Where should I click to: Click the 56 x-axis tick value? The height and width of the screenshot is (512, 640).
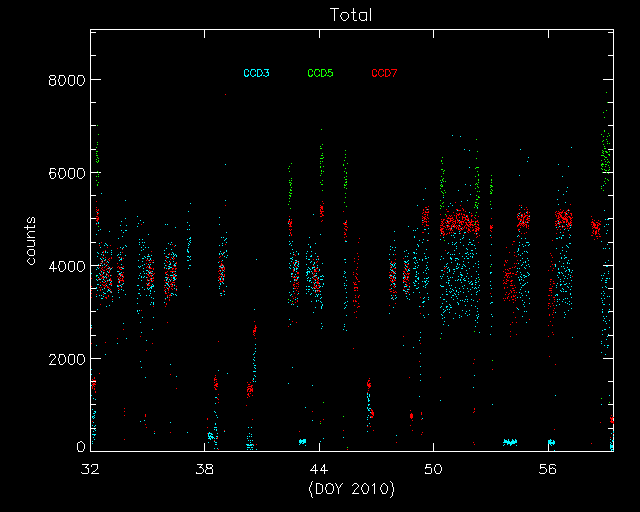point(547,469)
